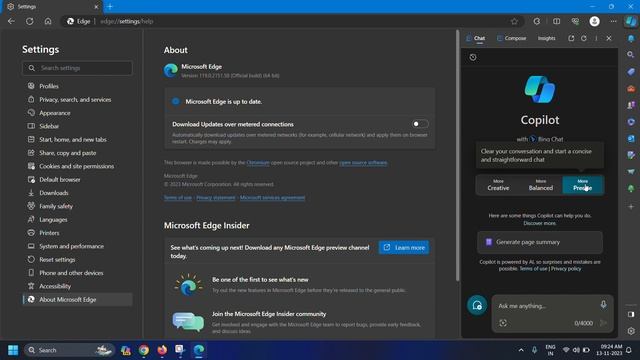Use the microphone in Copilot chat box

(x=603, y=304)
